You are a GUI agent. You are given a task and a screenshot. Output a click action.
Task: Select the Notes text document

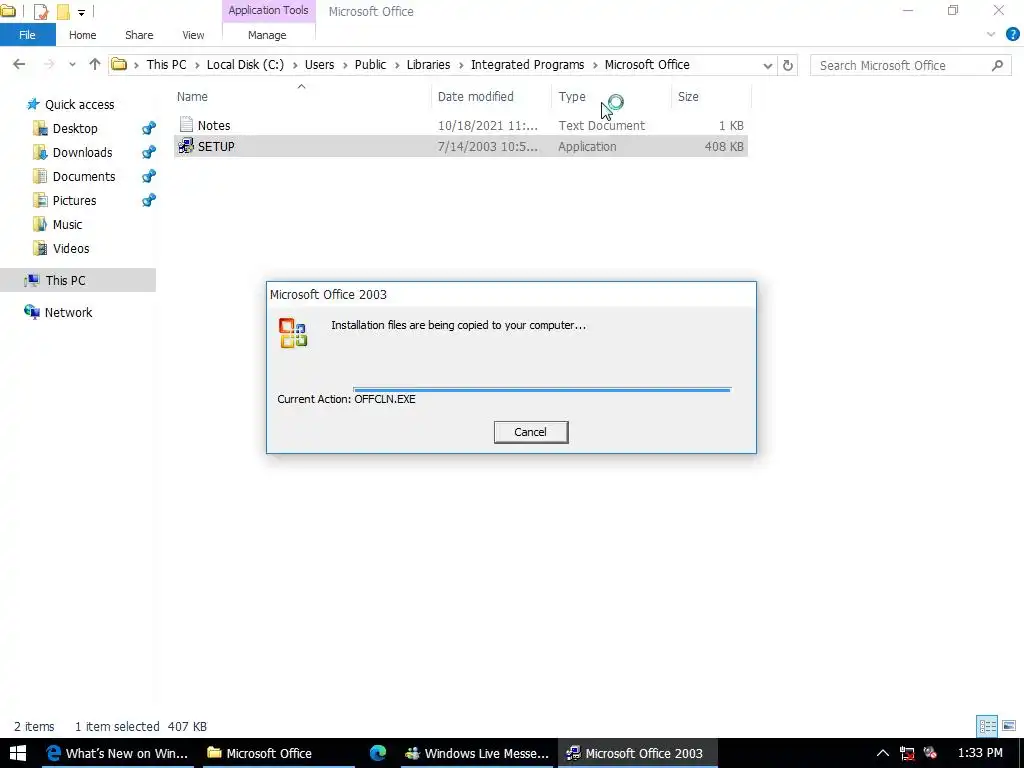(460, 125)
